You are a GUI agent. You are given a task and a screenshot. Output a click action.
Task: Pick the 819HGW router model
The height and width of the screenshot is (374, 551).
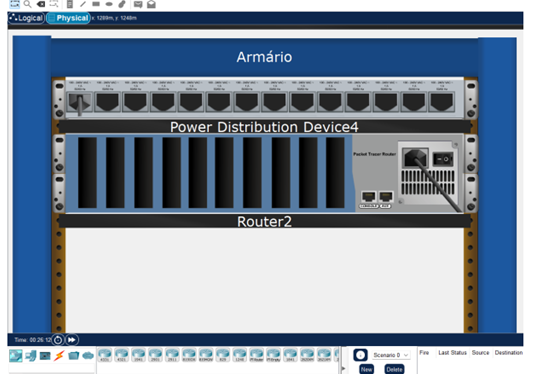click(x=206, y=355)
